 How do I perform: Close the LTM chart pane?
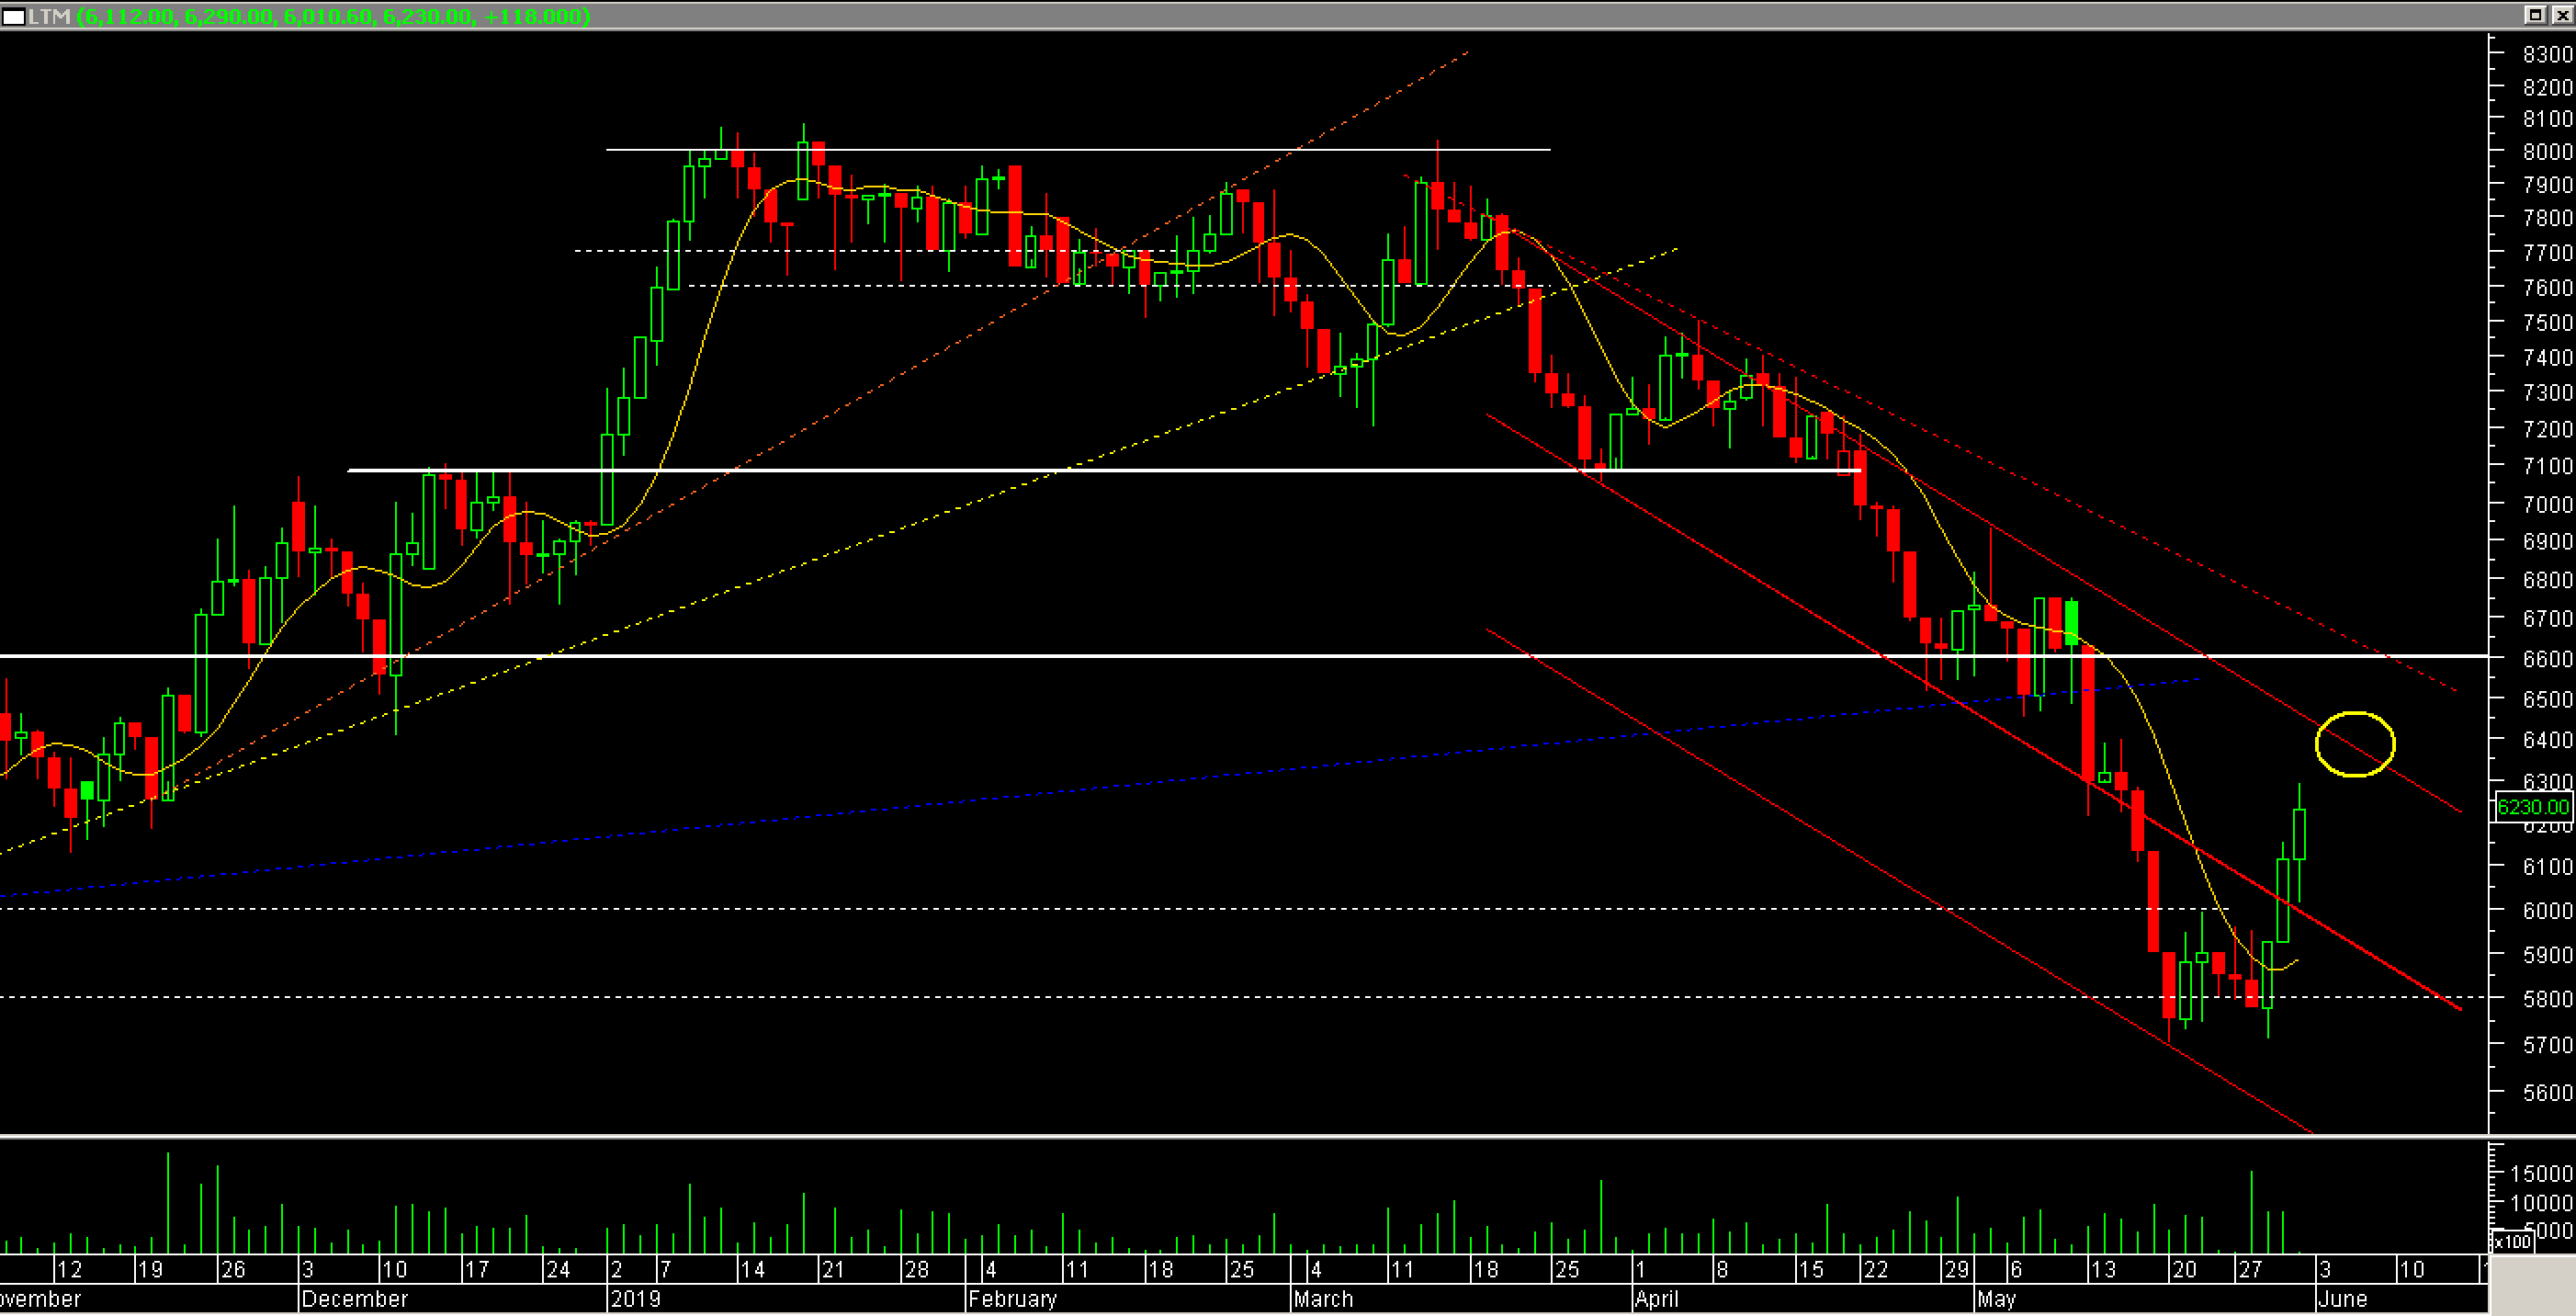[x=2561, y=14]
